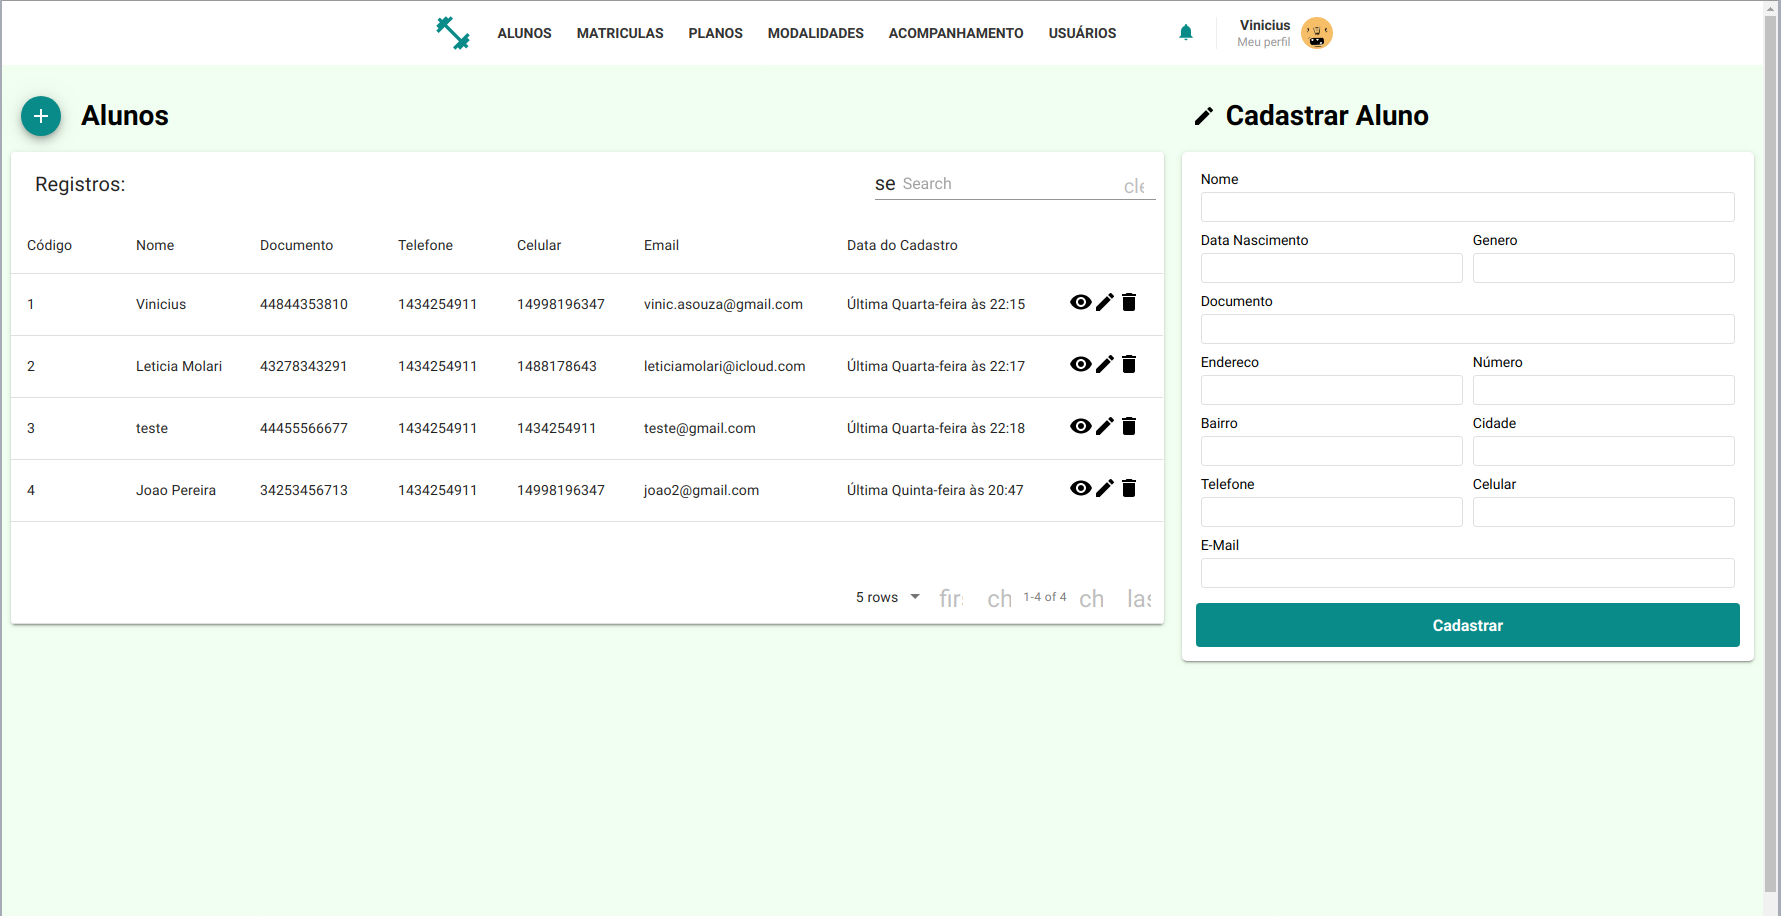
Task: View details of Leticia Molari row
Action: (x=1081, y=365)
